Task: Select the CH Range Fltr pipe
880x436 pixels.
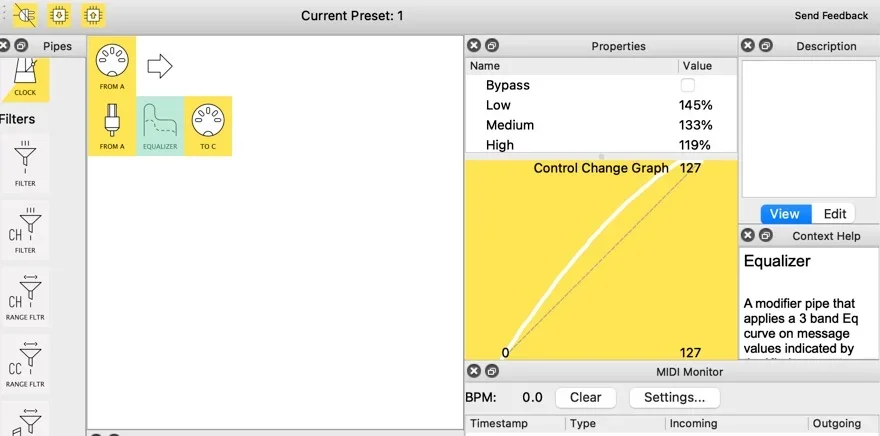Action: coord(25,296)
